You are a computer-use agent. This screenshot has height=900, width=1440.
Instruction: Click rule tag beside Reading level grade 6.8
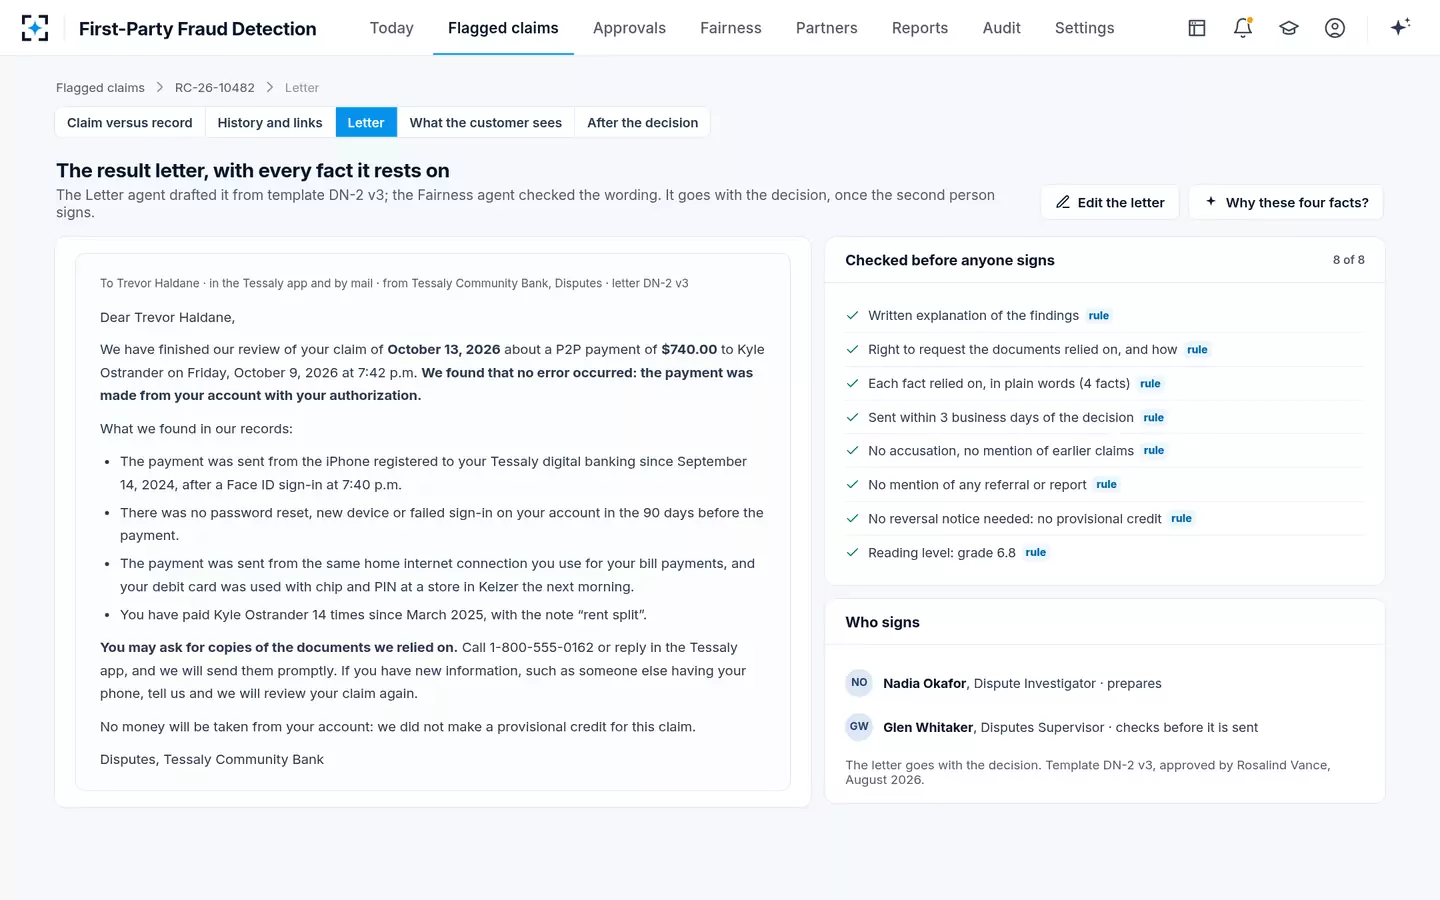1036,553
